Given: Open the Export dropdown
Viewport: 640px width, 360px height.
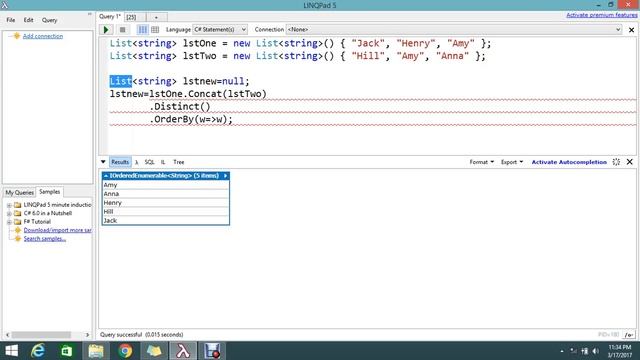Looking at the screenshot, I should click(512, 162).
